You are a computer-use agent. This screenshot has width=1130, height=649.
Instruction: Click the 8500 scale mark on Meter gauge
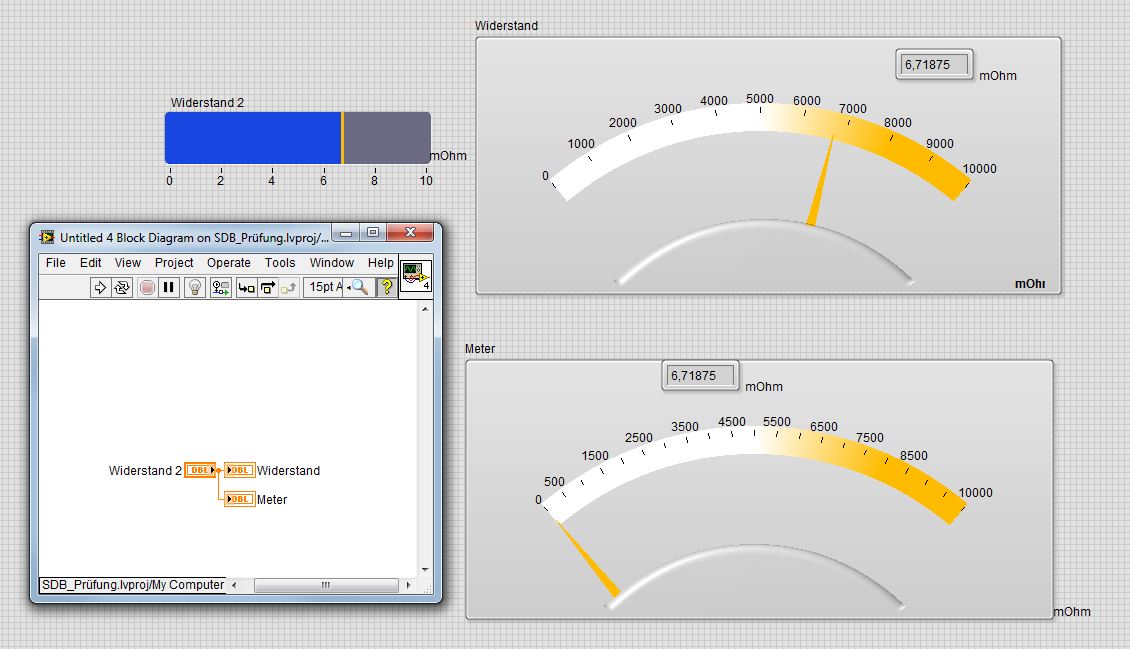coord(914,456)
